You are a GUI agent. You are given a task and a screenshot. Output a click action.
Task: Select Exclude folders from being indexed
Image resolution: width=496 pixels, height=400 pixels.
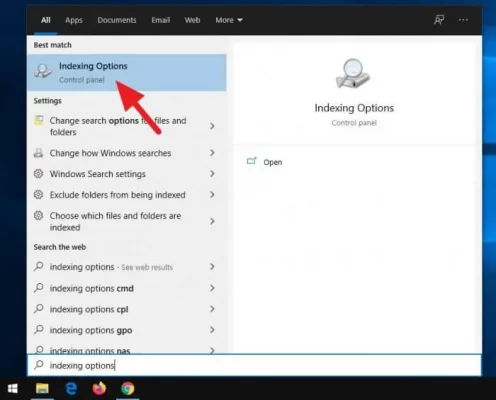127,195
